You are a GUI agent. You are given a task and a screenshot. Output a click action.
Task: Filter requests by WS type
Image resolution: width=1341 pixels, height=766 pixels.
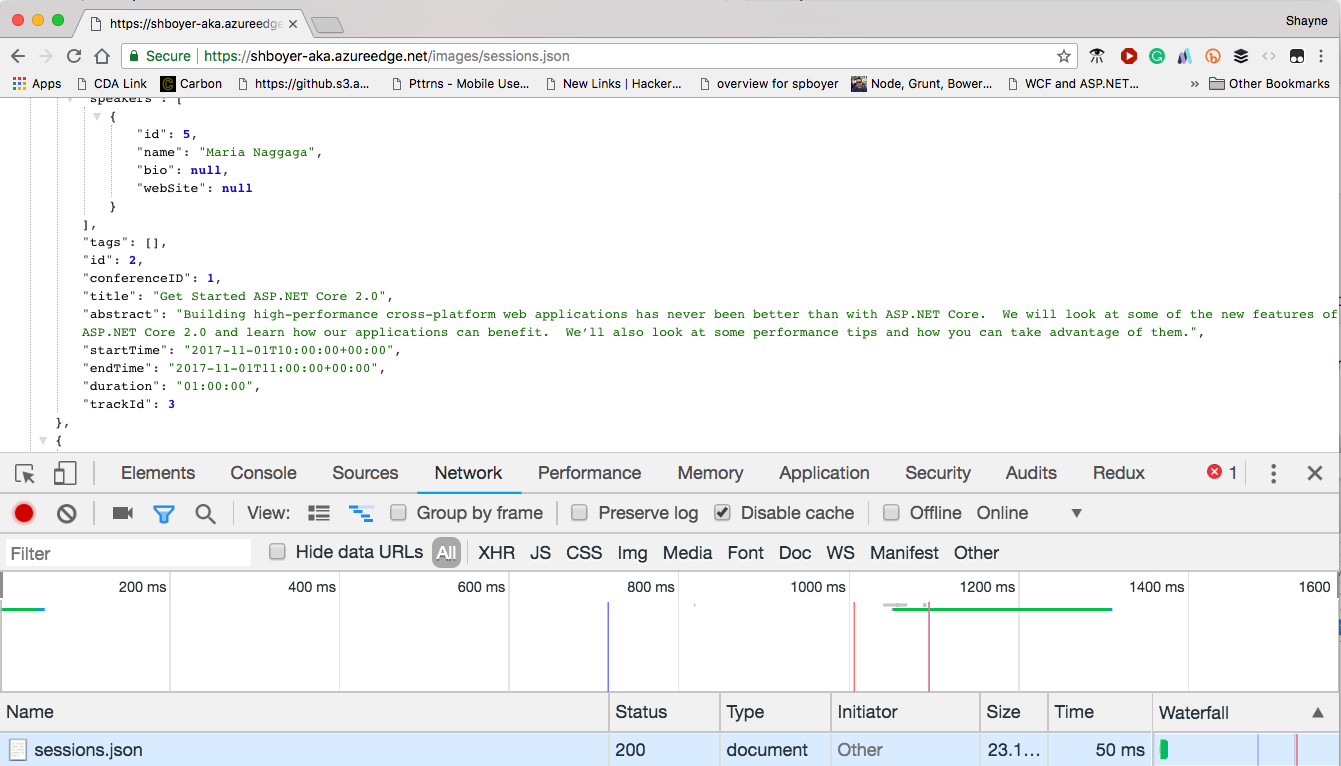840,553
